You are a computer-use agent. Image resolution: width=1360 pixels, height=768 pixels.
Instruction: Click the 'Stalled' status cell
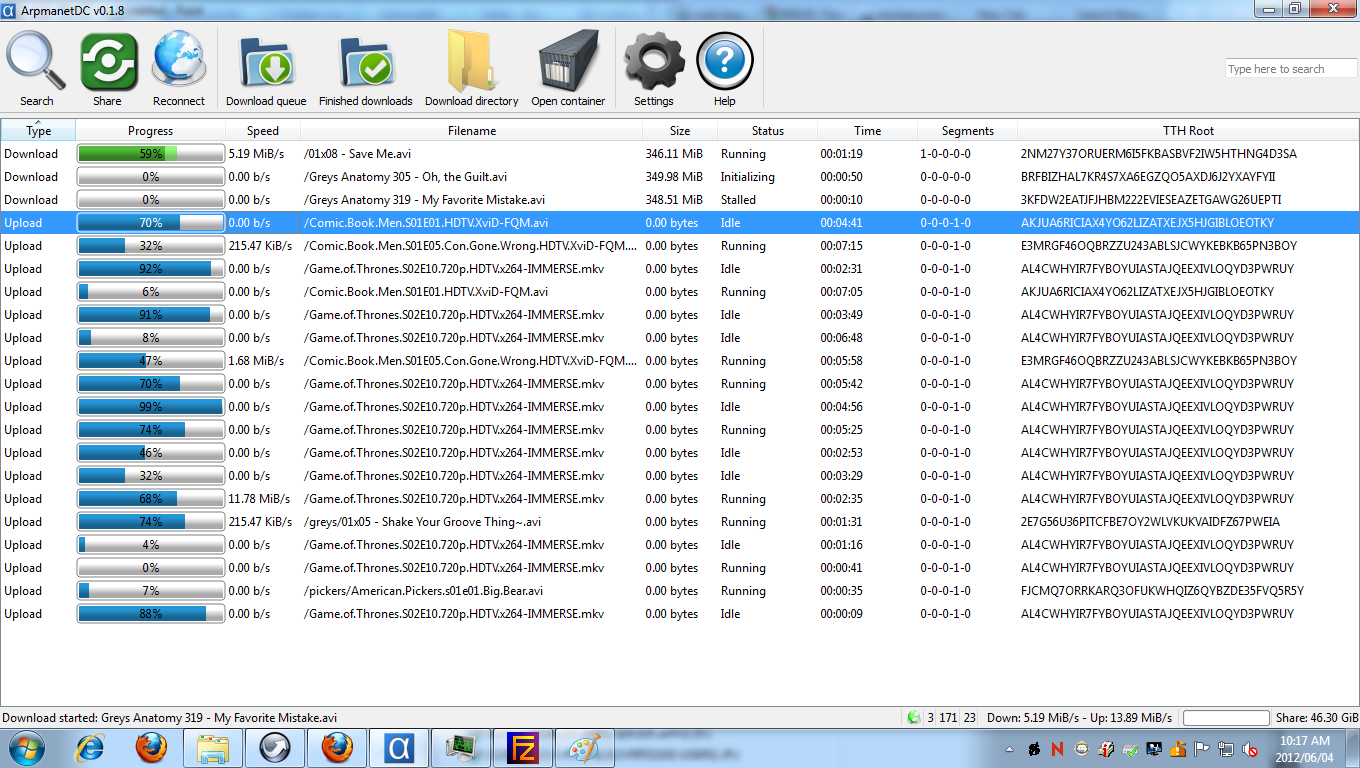[738, 200]
